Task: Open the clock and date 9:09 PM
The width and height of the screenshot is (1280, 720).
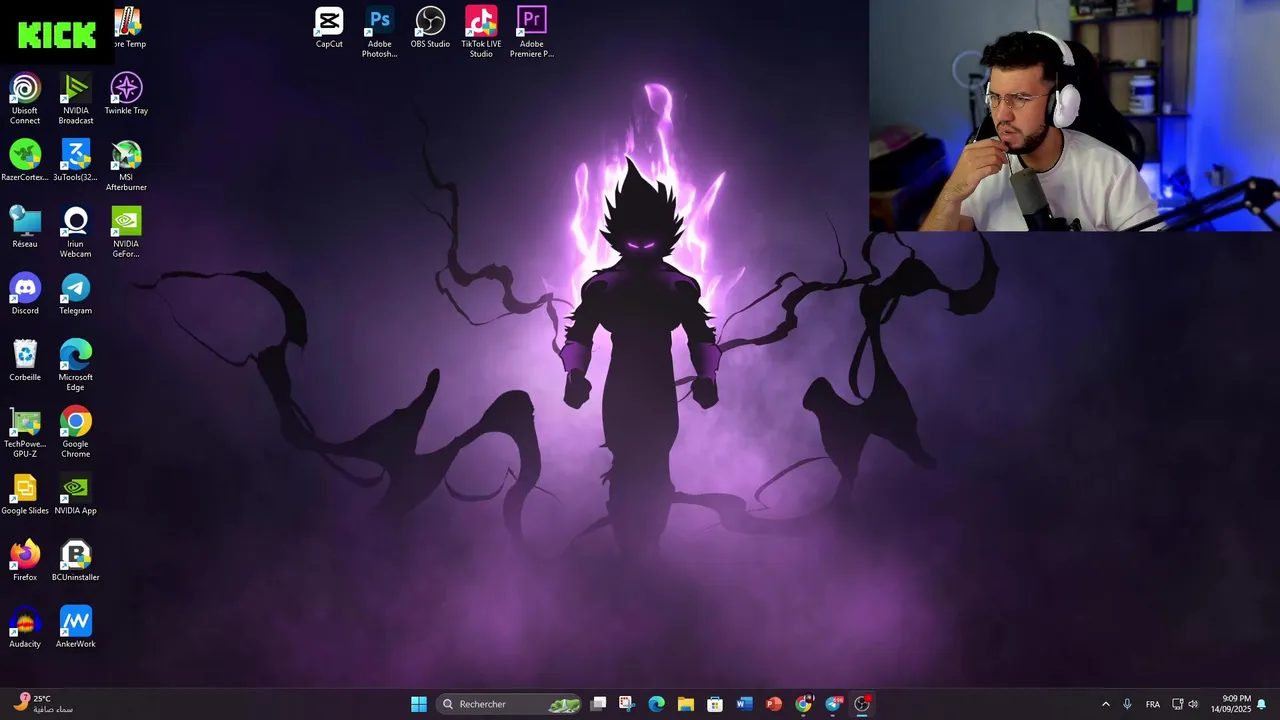Action: [x=1231, y=704]
